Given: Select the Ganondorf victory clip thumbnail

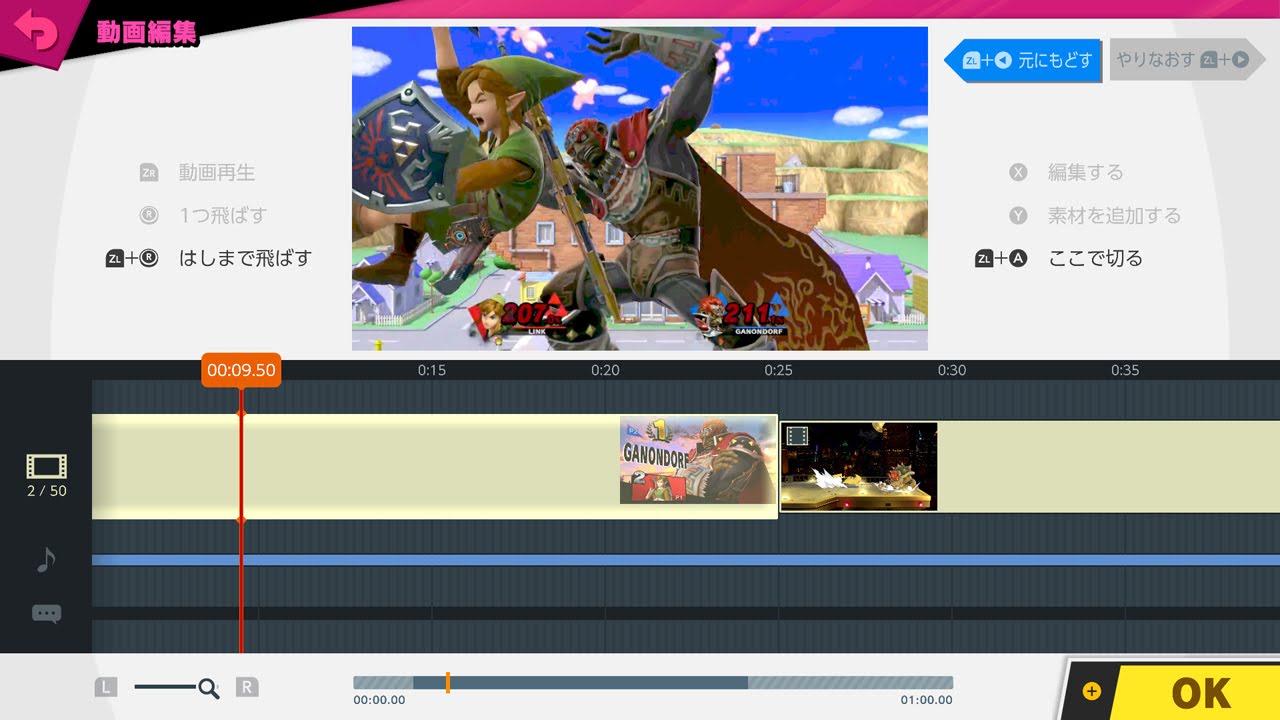Looking at the screenshot, I should point(698,460).
